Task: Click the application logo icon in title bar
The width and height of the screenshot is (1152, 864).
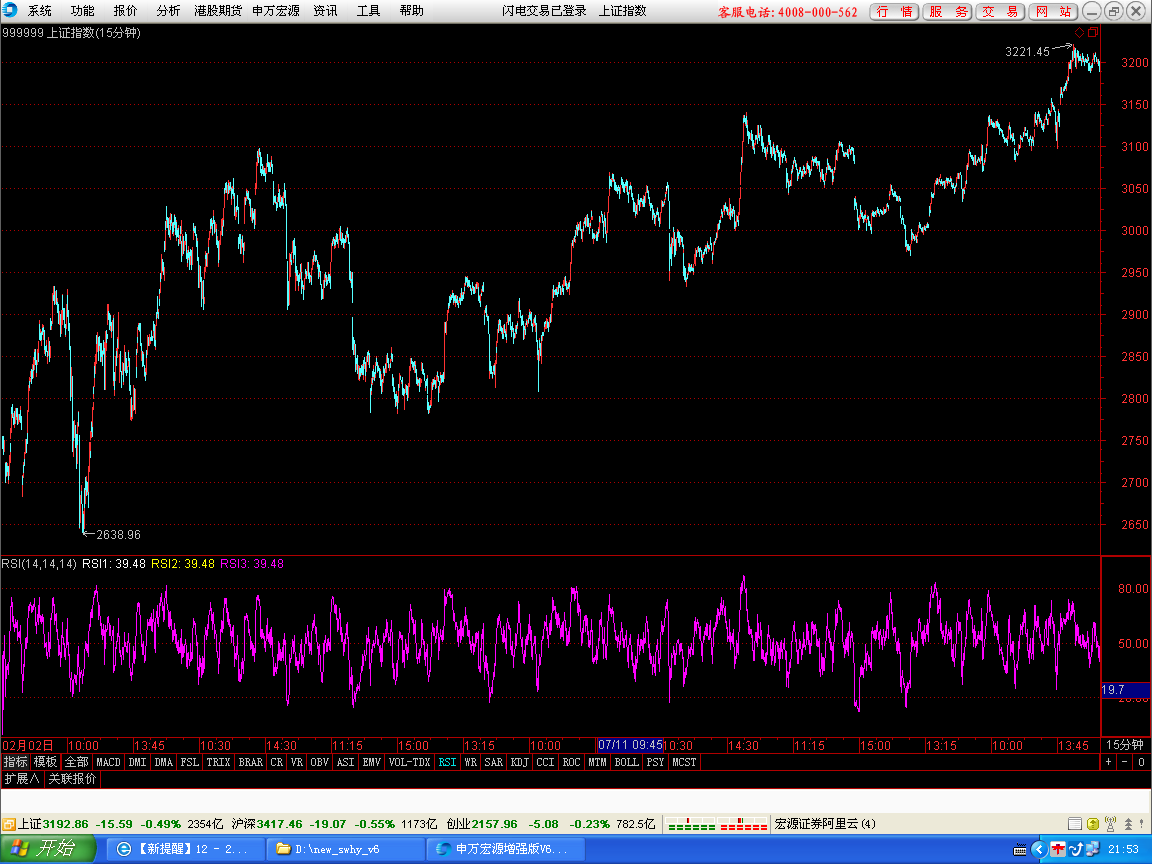Action: (10, 10)
